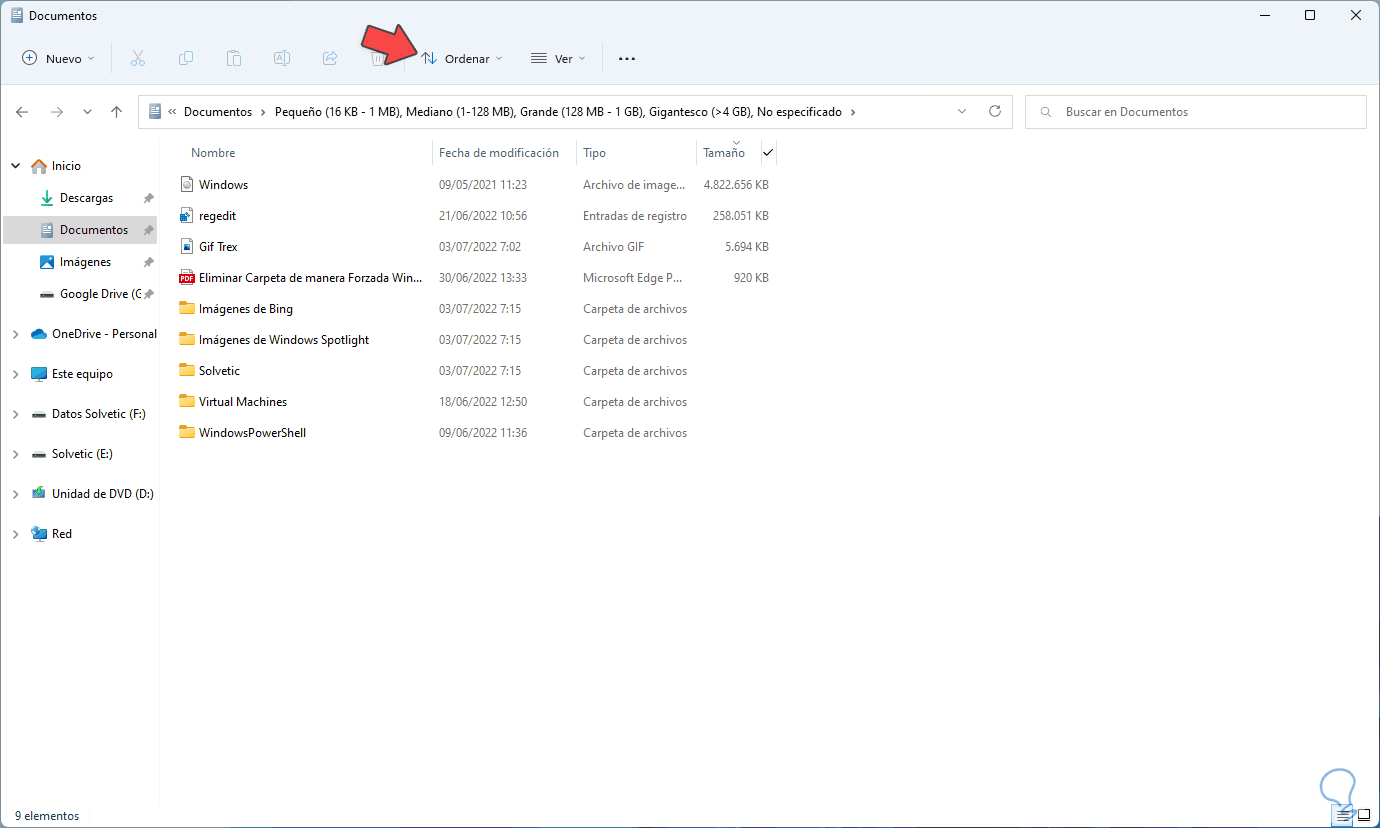The height and width of the screenshot is (828, 1380).
Task: Select the WindowsPowerShell folder icon
Action: tap(186, 433)
